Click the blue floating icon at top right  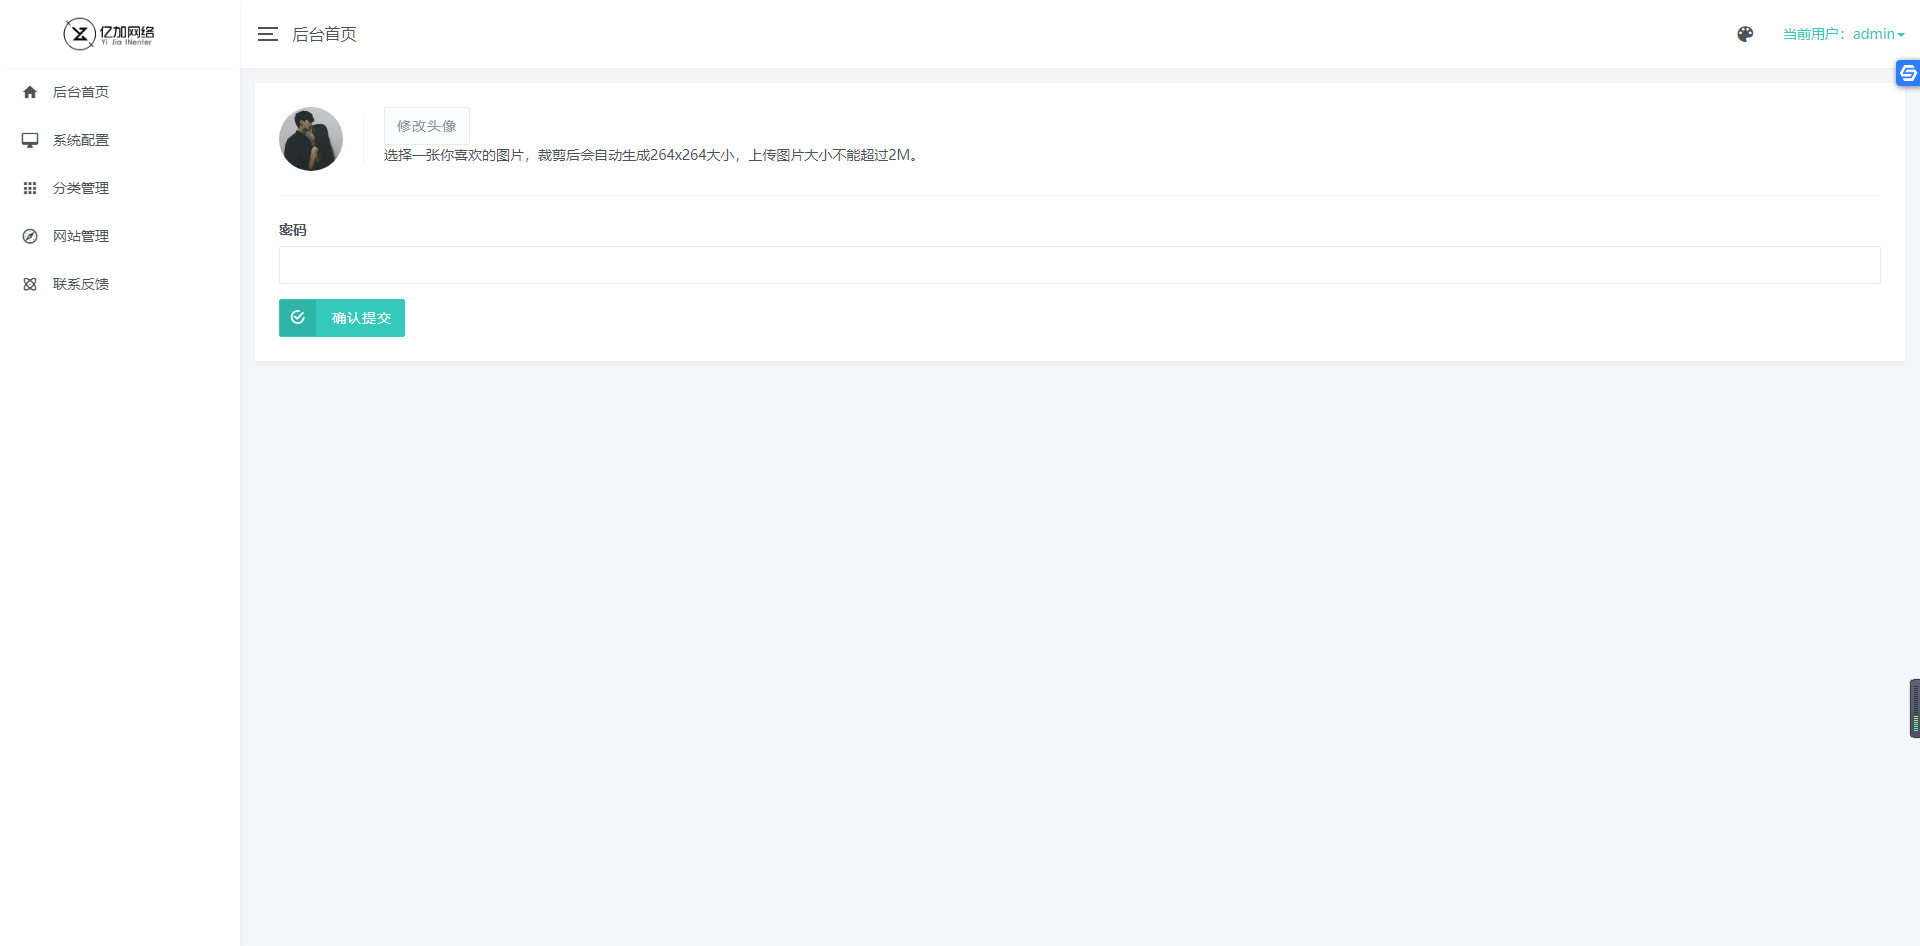click(x=1907, y=73)
